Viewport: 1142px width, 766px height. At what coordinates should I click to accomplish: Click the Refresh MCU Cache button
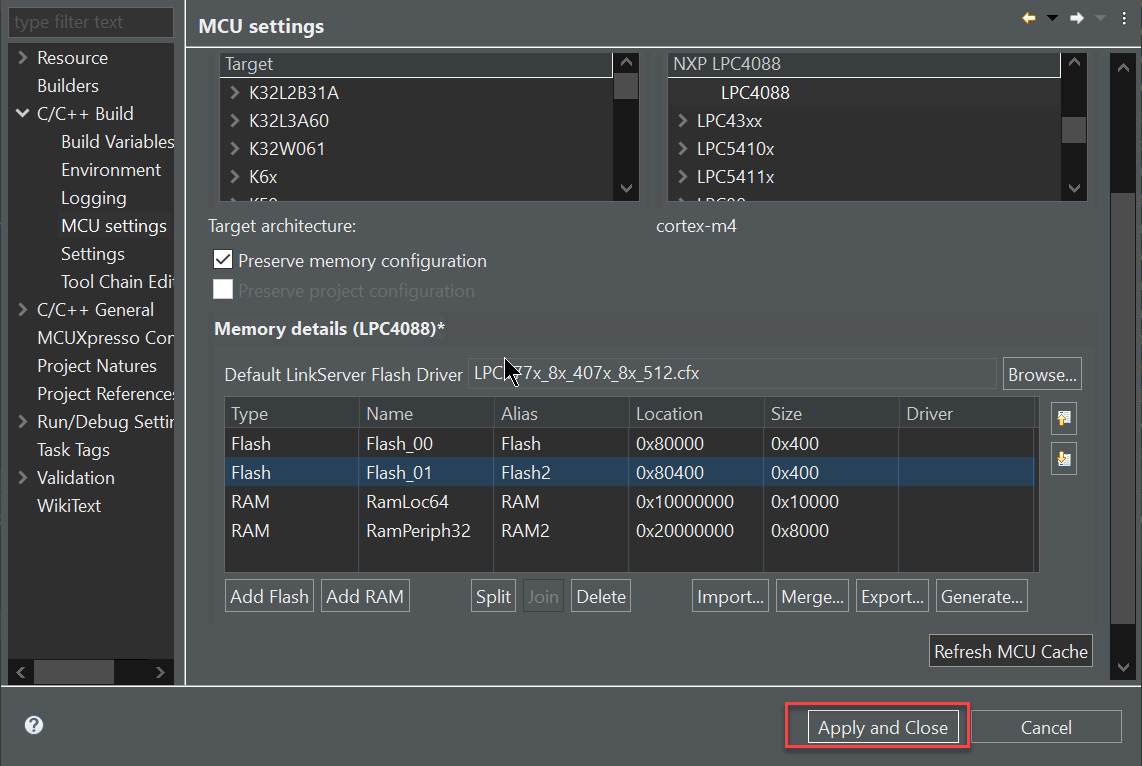[x=1010, y=650]
